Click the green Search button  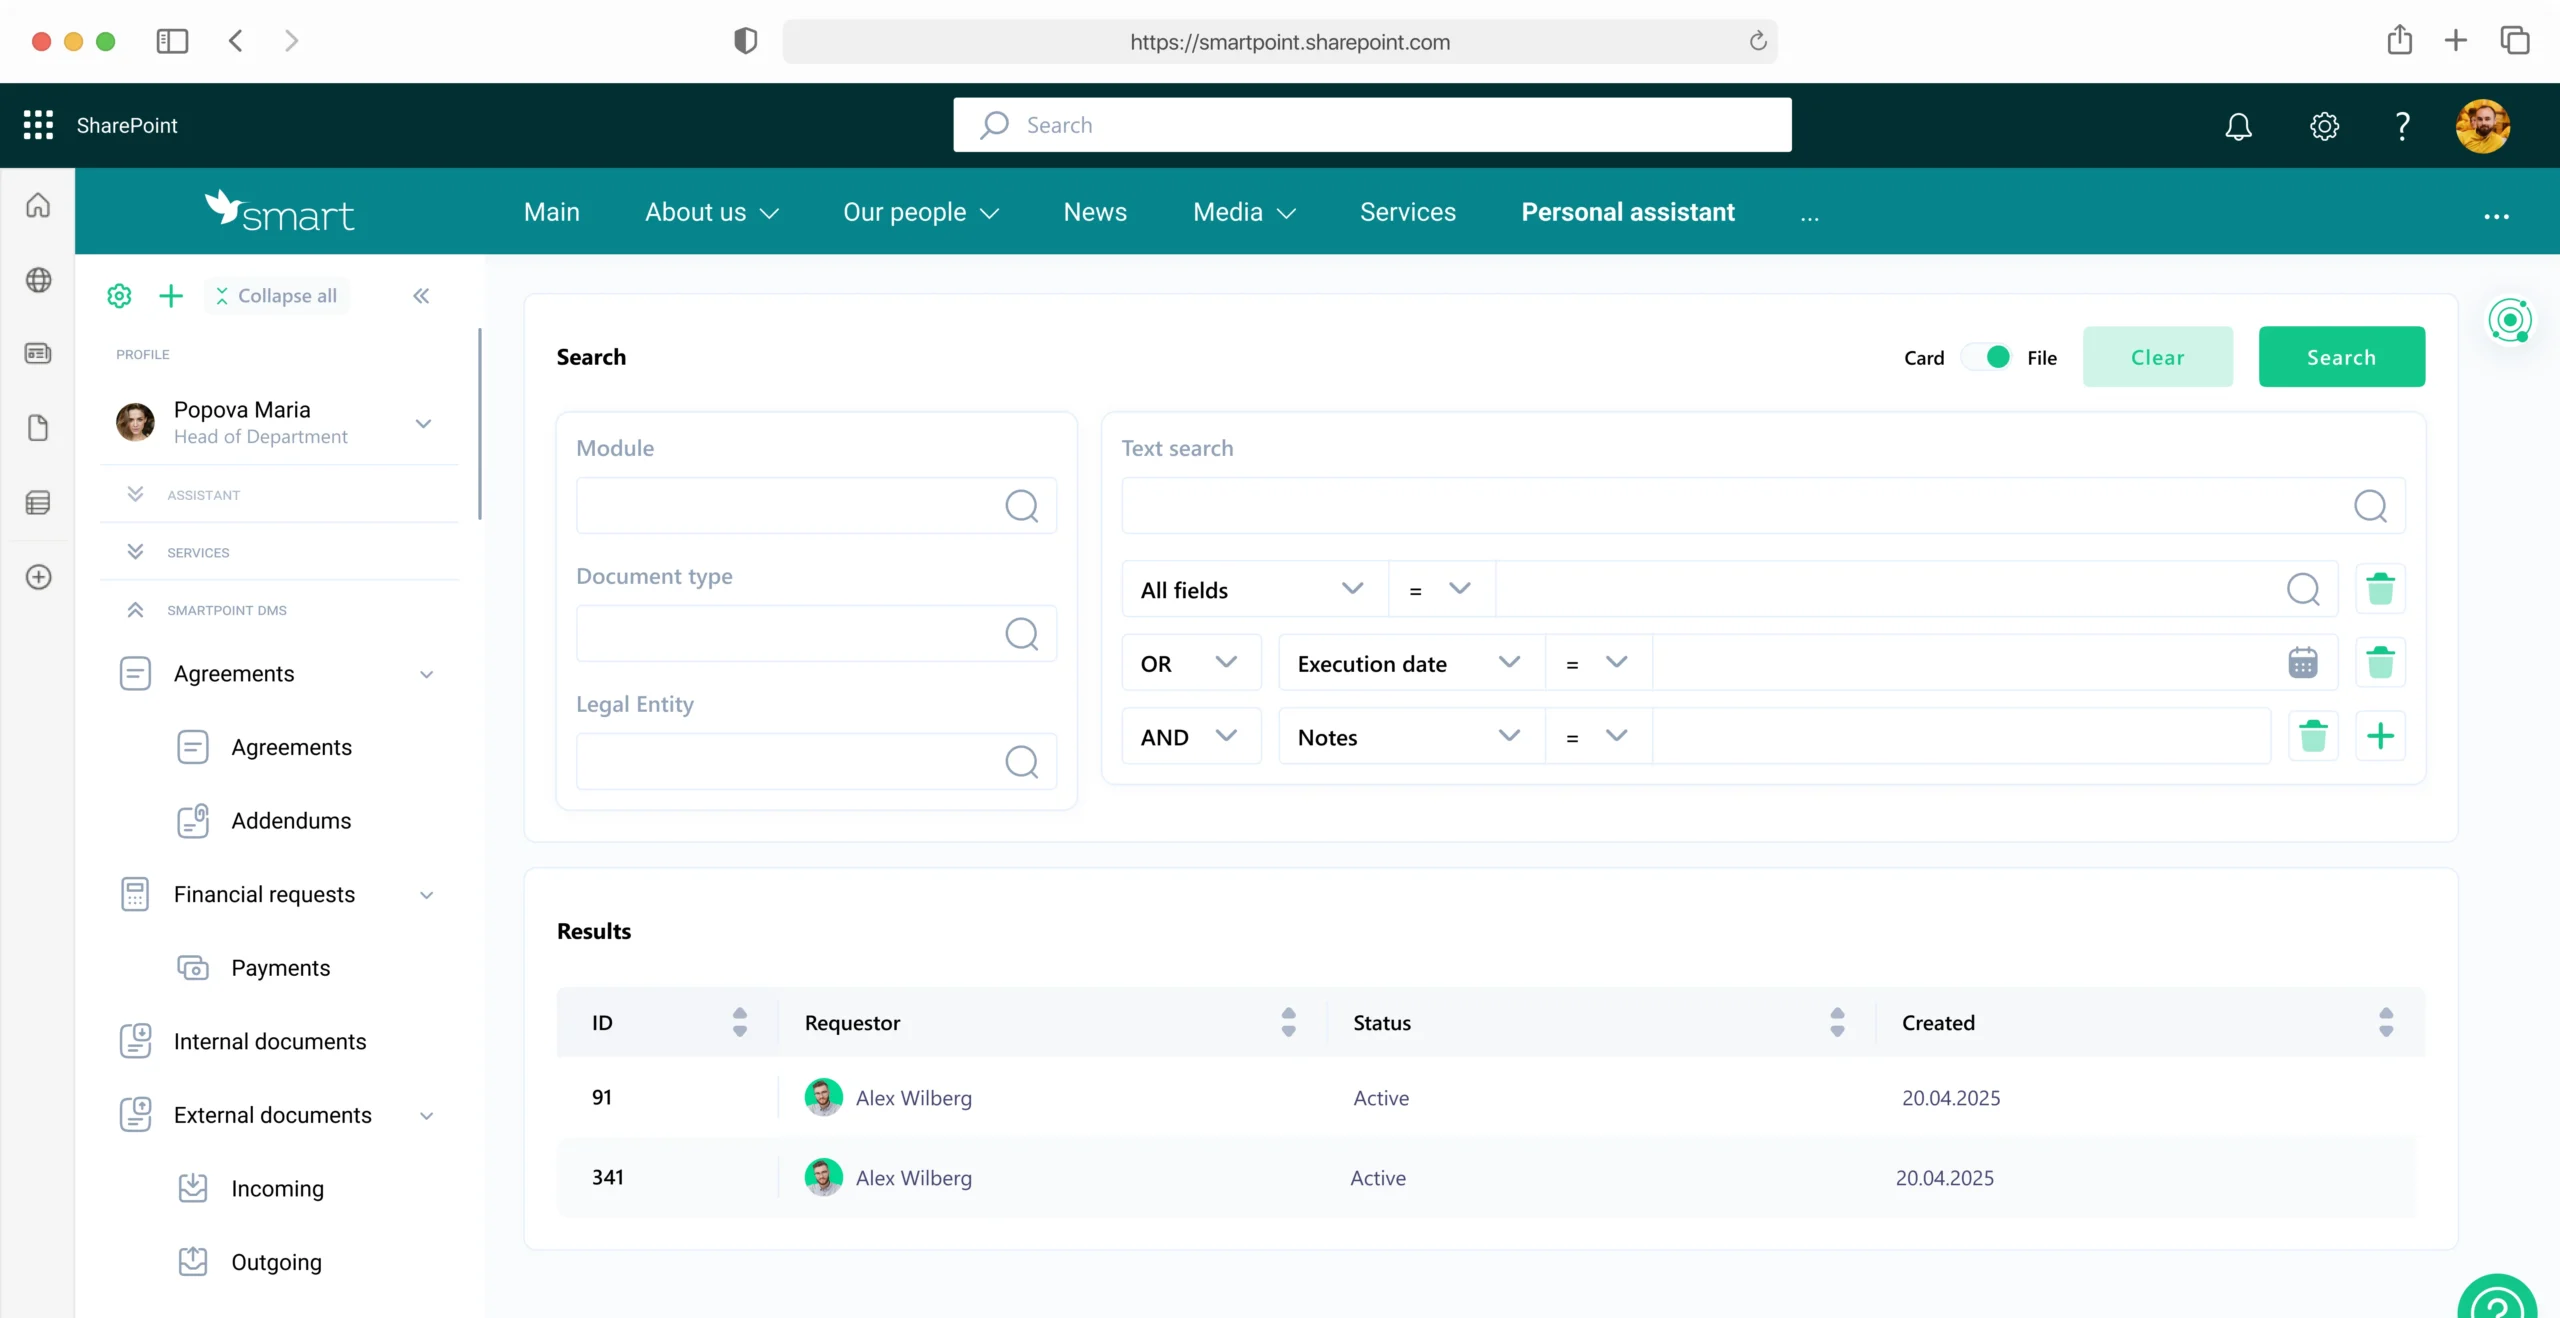[x=2341, y=357]
